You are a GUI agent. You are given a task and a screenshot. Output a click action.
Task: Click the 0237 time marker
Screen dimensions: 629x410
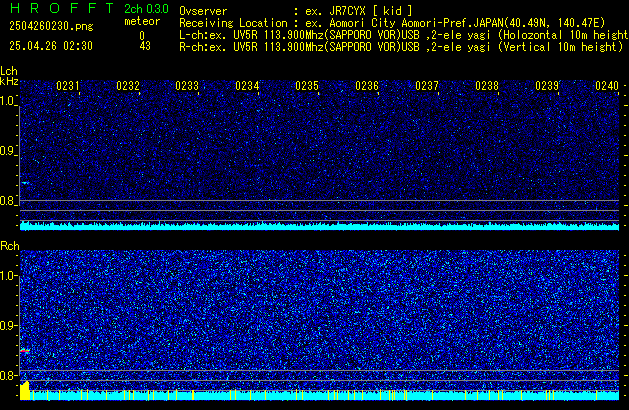click(427, 86)
